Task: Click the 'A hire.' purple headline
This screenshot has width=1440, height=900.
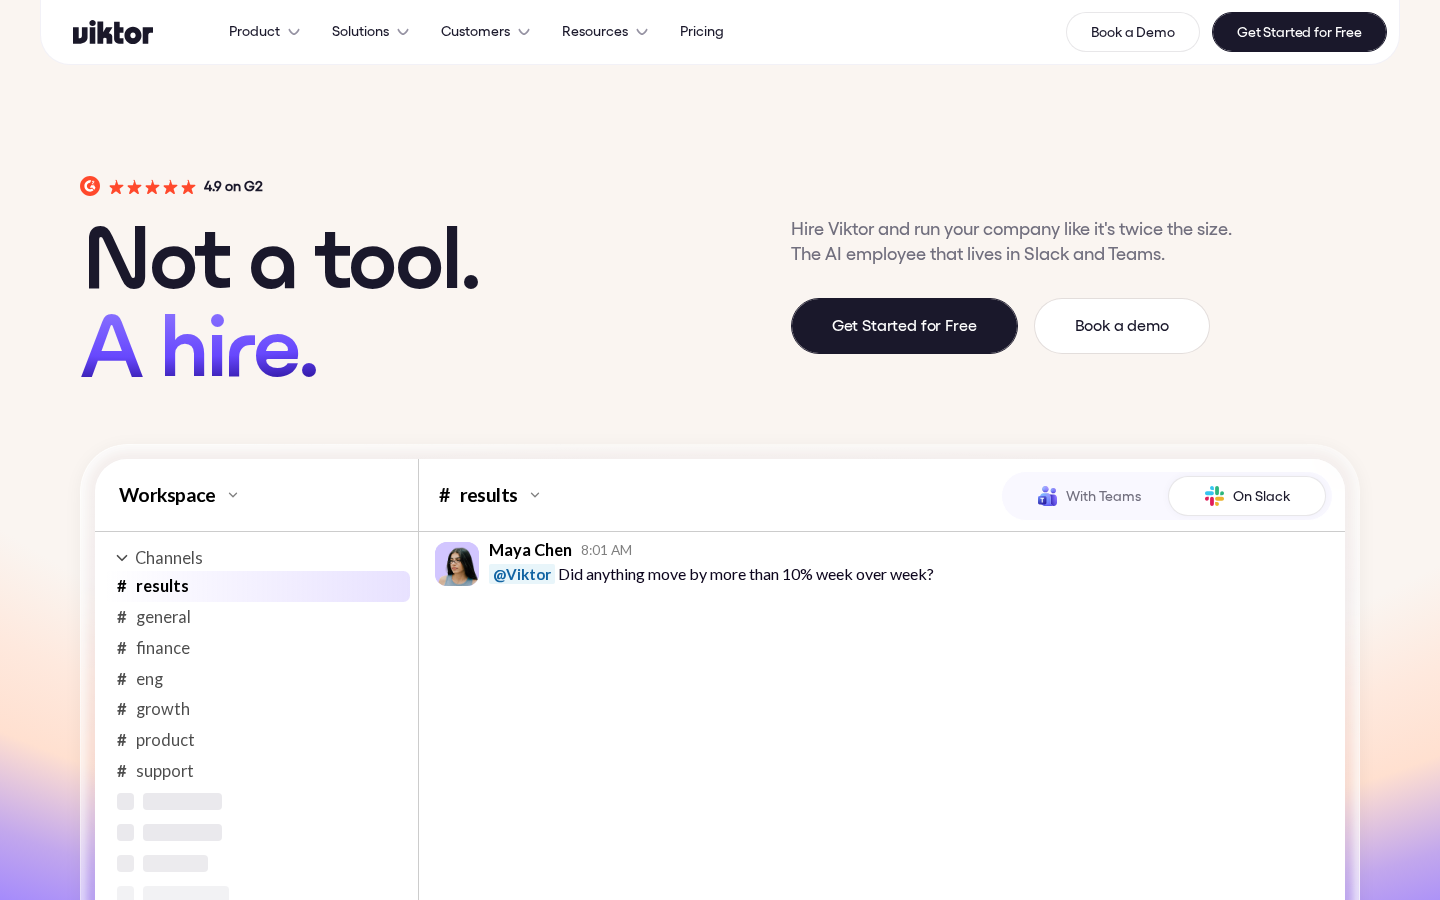Action: (199, 347)
